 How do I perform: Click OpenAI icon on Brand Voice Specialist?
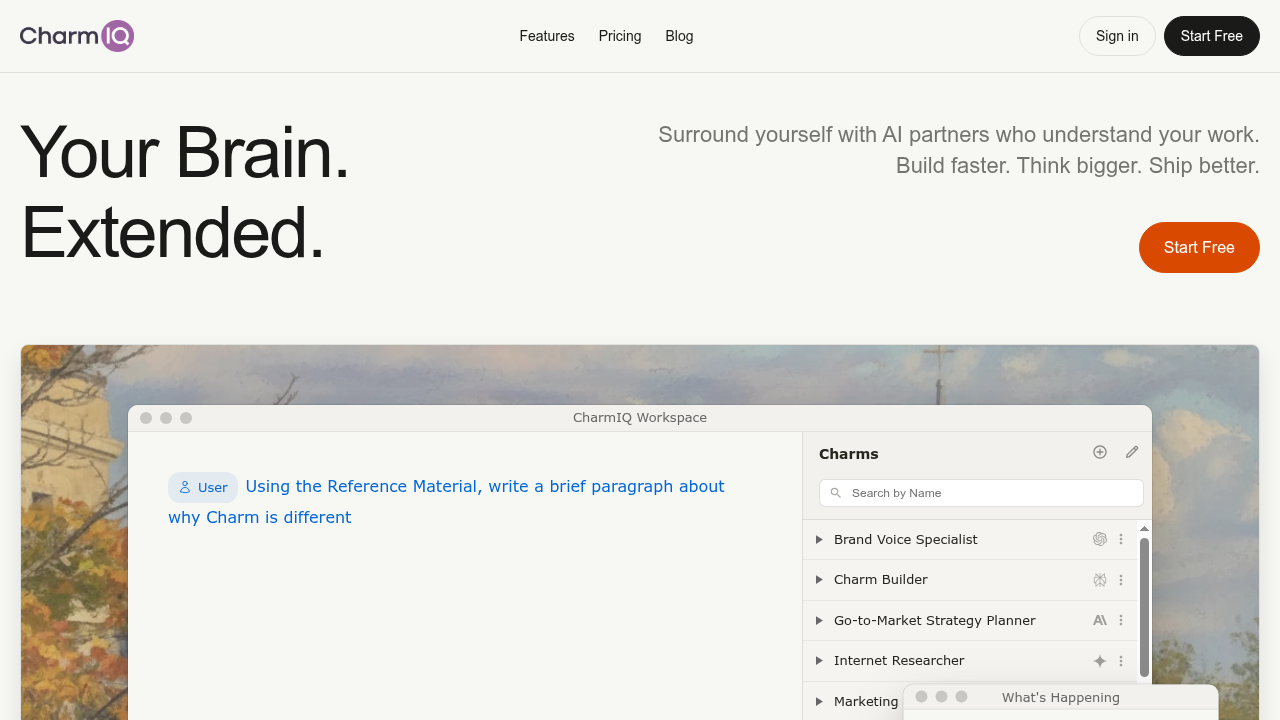pyautogui.click(x=1100, y=539)
